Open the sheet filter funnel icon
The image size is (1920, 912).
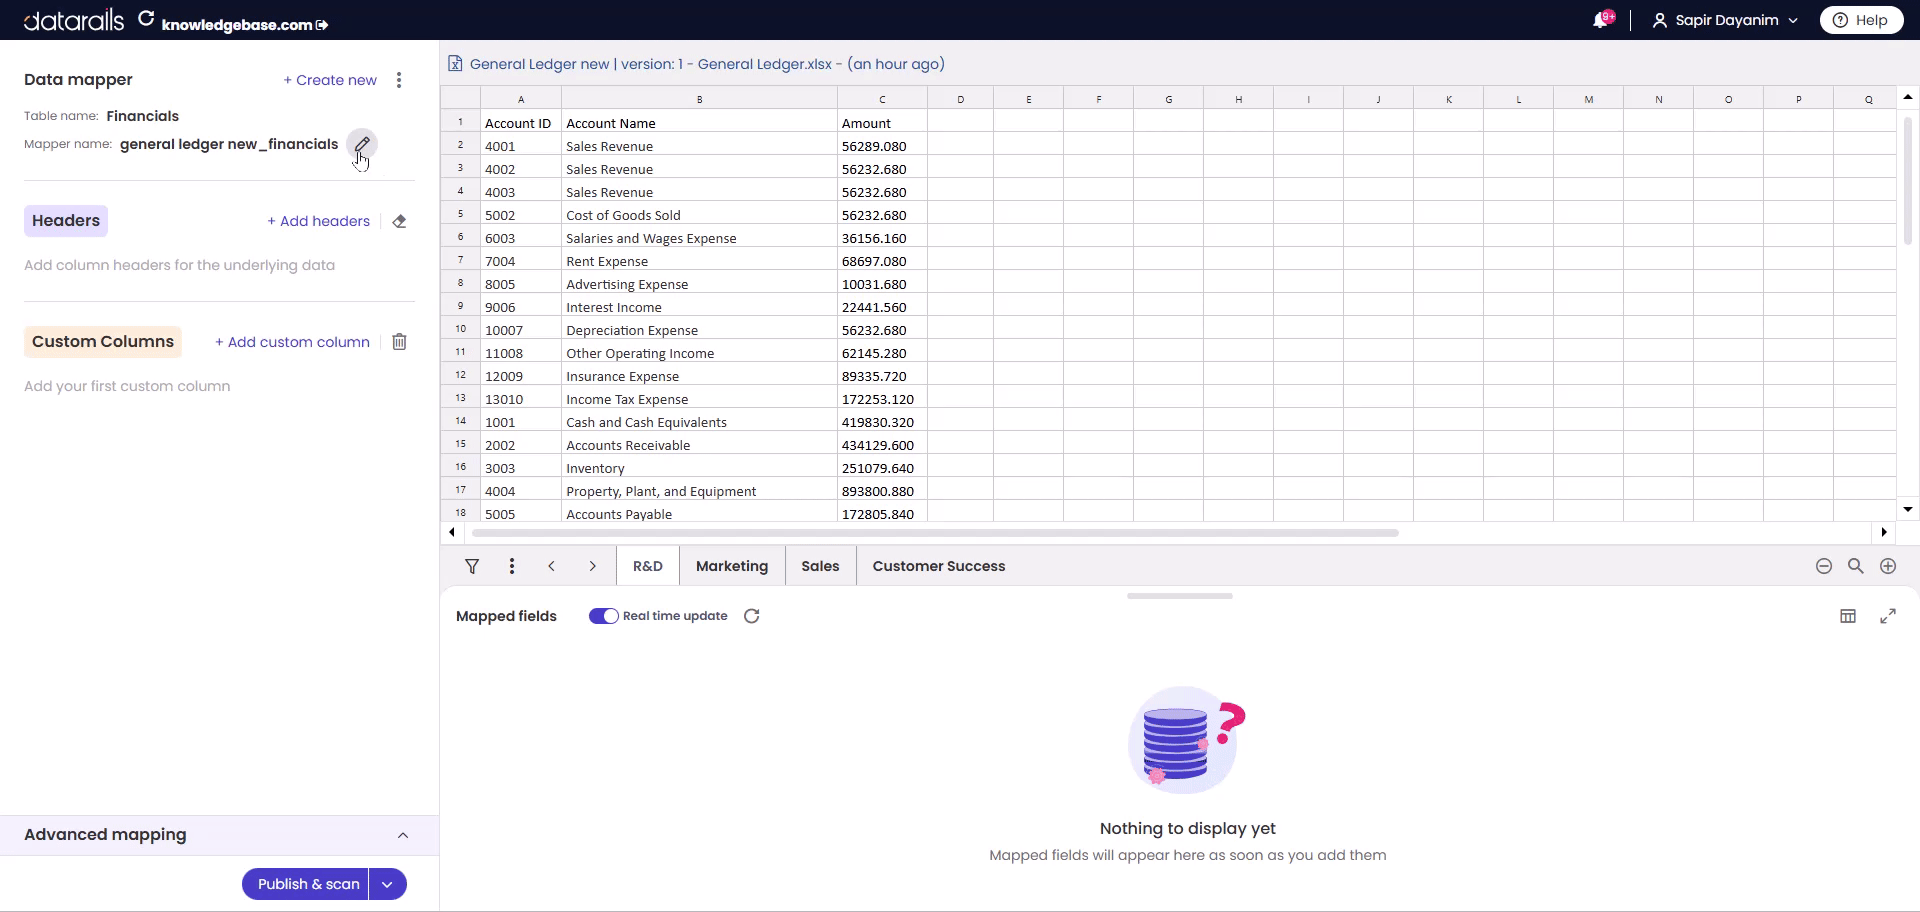click(x=471, y=566)
